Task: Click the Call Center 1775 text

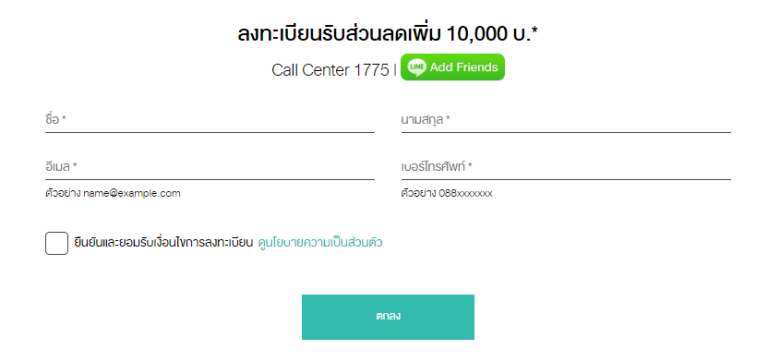Action: [330, 71]
